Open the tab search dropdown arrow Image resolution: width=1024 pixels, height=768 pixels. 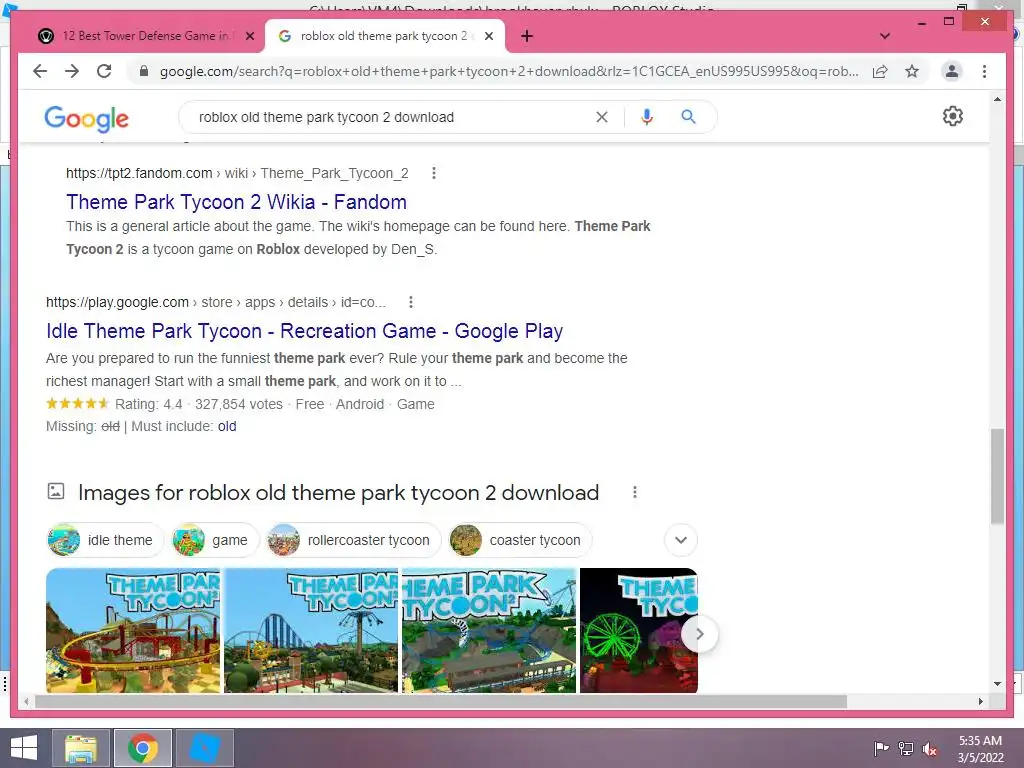(885, 36)
